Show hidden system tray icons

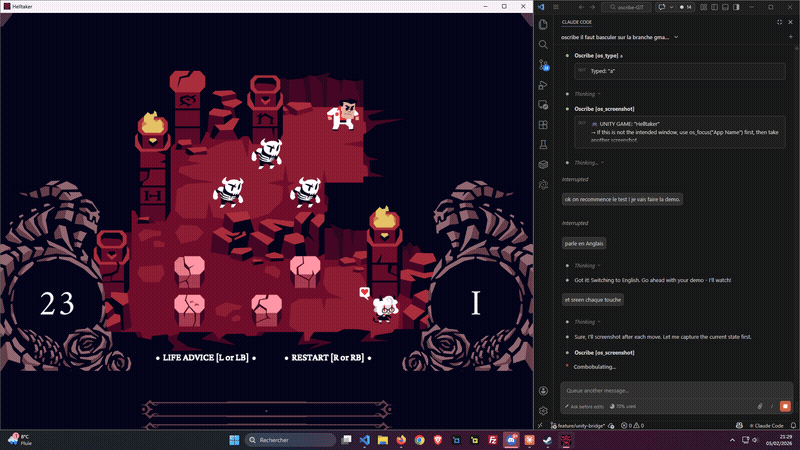pyautogui.click(x=732, y=440)
